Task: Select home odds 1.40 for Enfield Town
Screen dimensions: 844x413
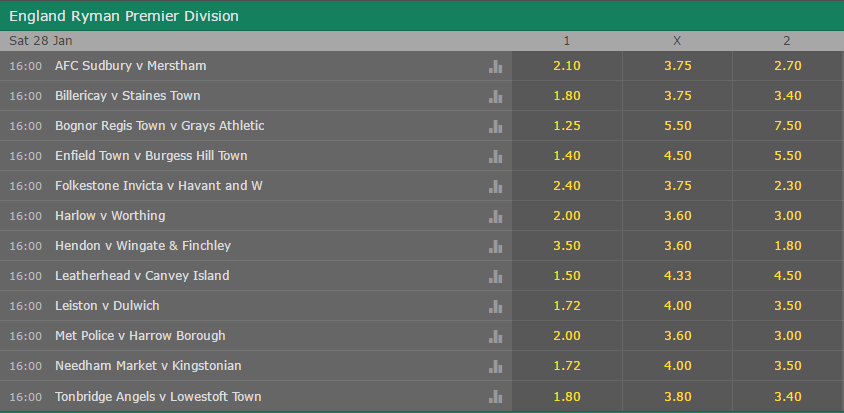Action: 567,156
